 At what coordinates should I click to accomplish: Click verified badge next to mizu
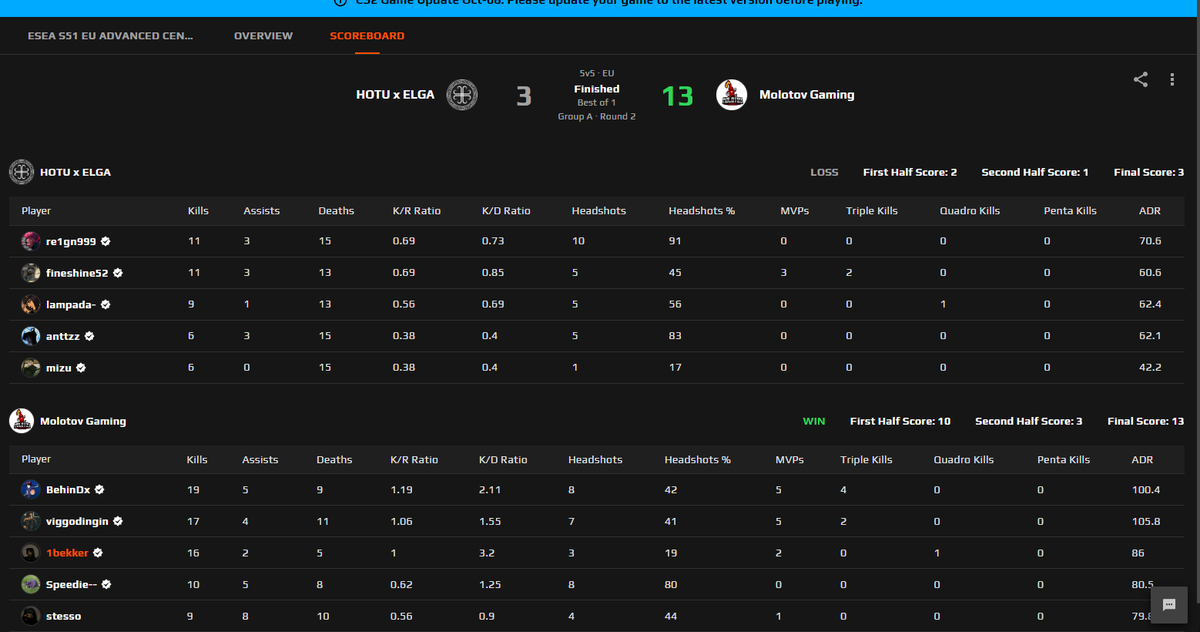pos(81,368)
